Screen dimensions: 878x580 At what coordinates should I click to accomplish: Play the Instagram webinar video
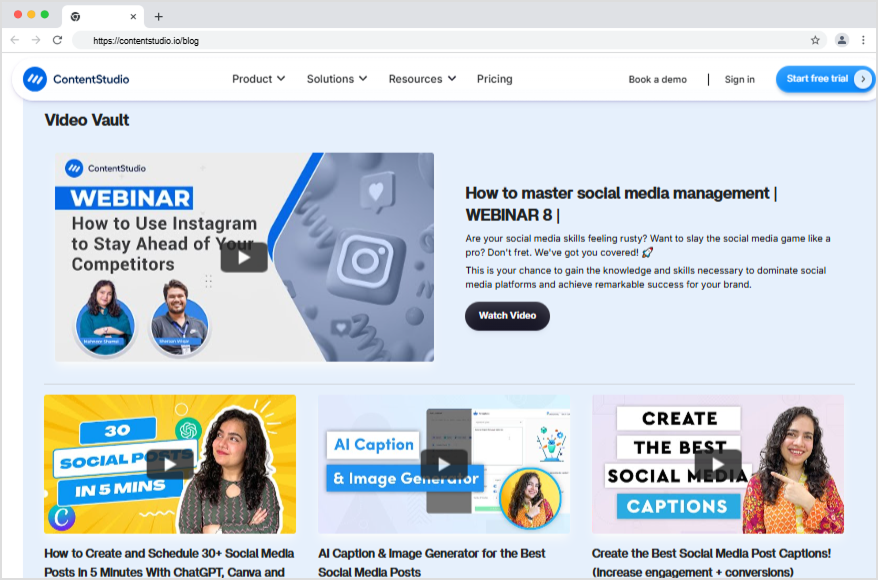pyautogui.click(x=244, y=258)
